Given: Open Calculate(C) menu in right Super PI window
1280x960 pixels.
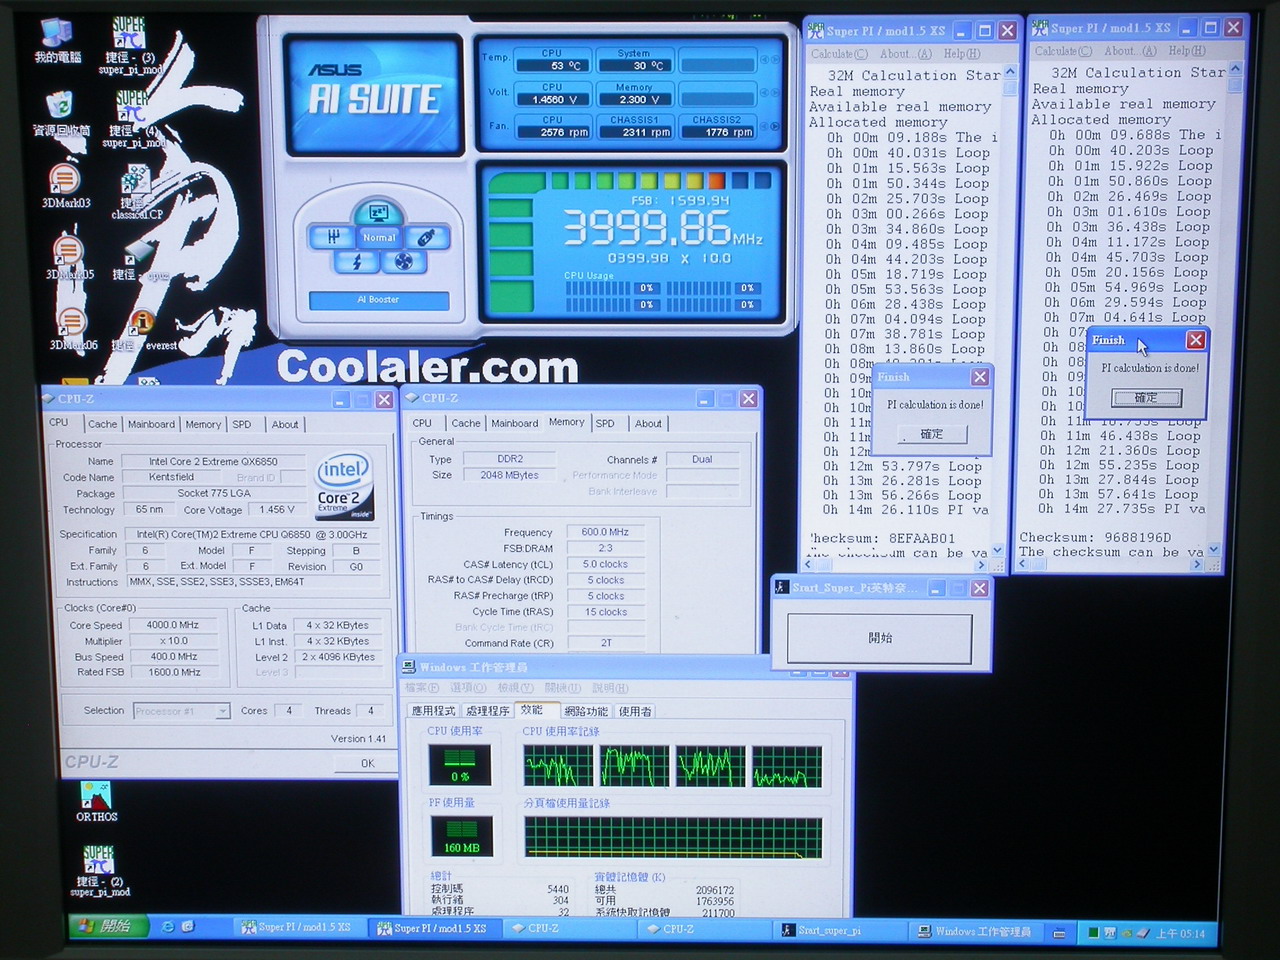Looking at the screenshot, I should [1063, 51].
